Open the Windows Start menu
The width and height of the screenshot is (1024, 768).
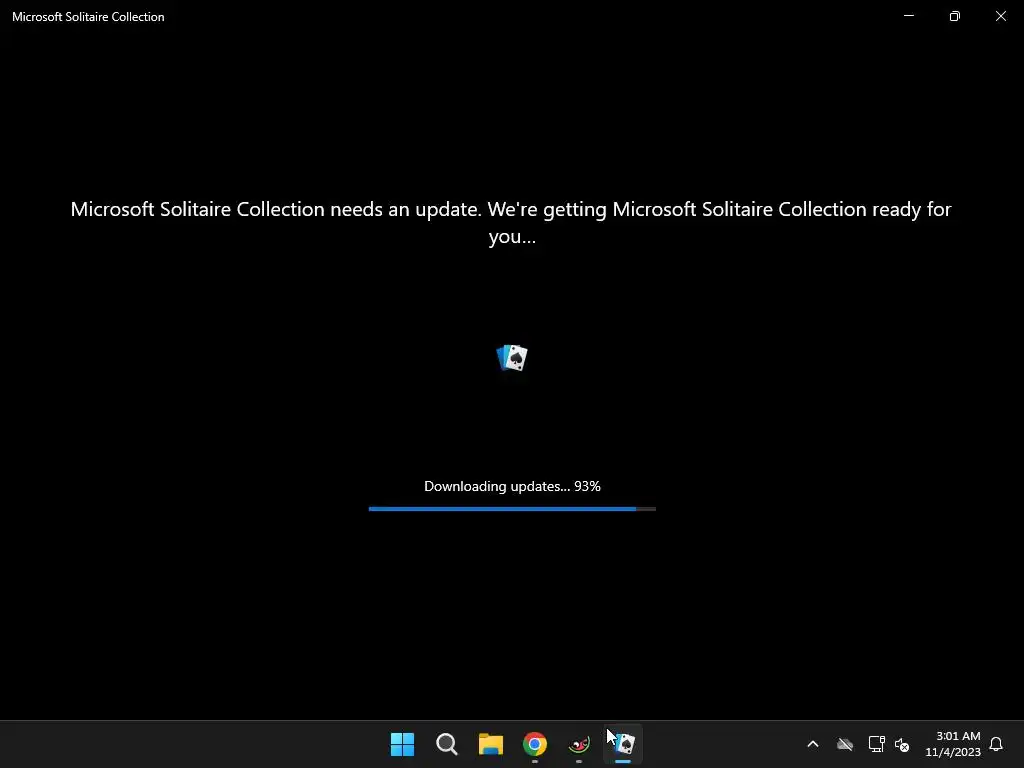402,744
